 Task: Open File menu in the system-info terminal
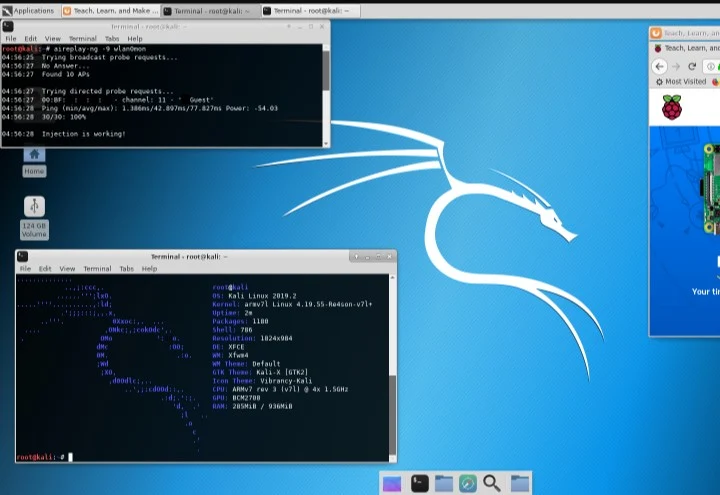tap(25, 269)
